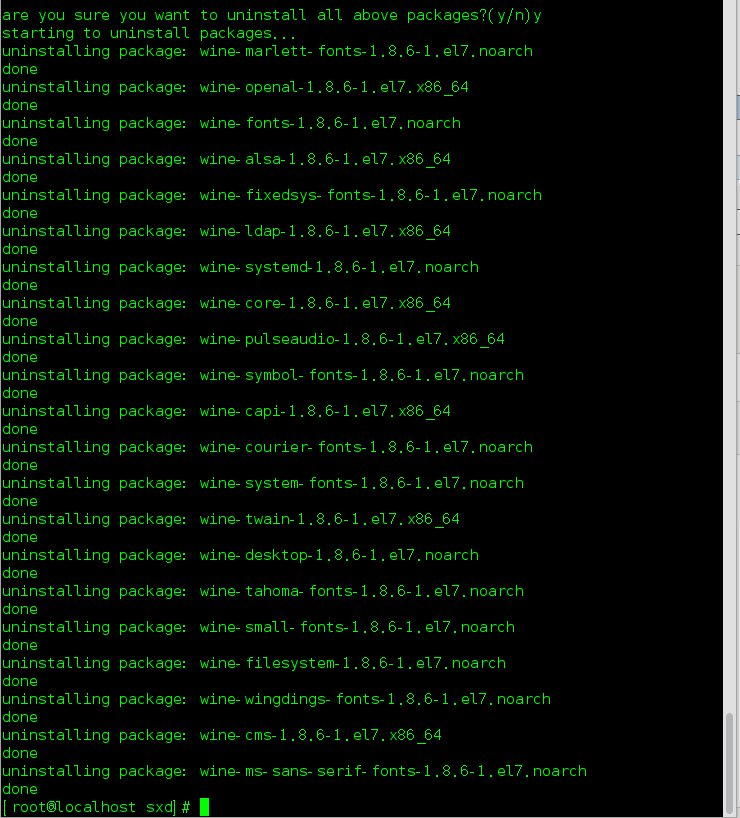Screen dimensions: 740x818
Task: Click the wine-systemd package name
Action: click(339, 267)
